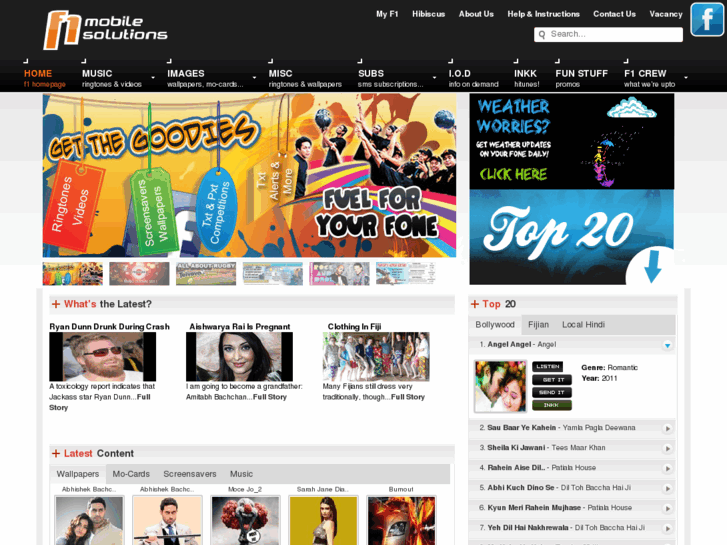
Task: Click the search magnifier icon
Action: tap(542, 35)
